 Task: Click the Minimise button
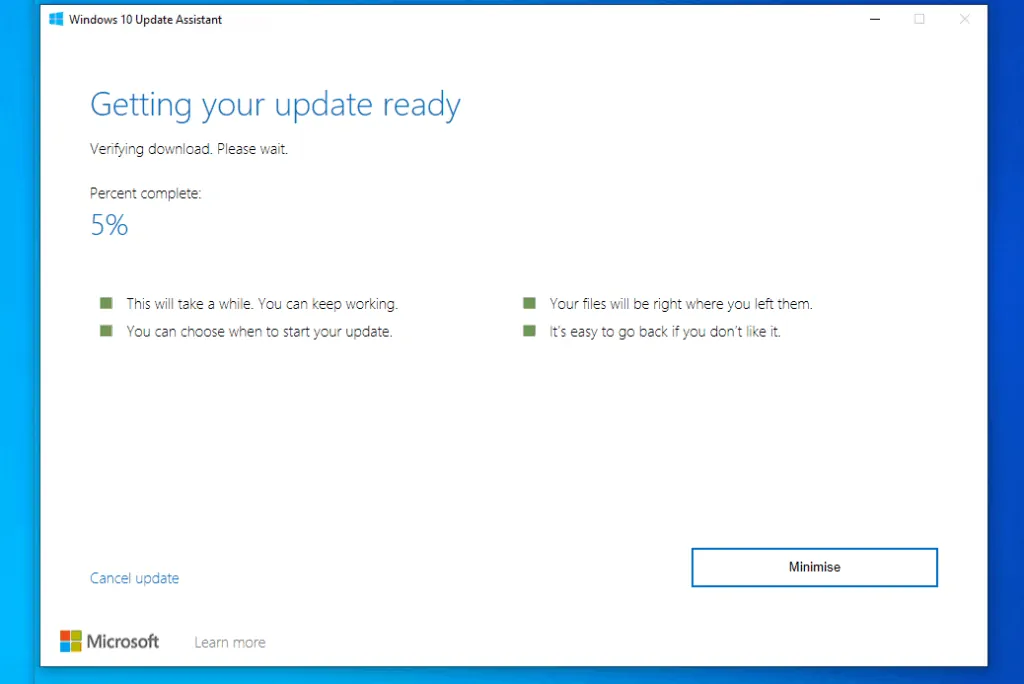(x=814, y=567)
